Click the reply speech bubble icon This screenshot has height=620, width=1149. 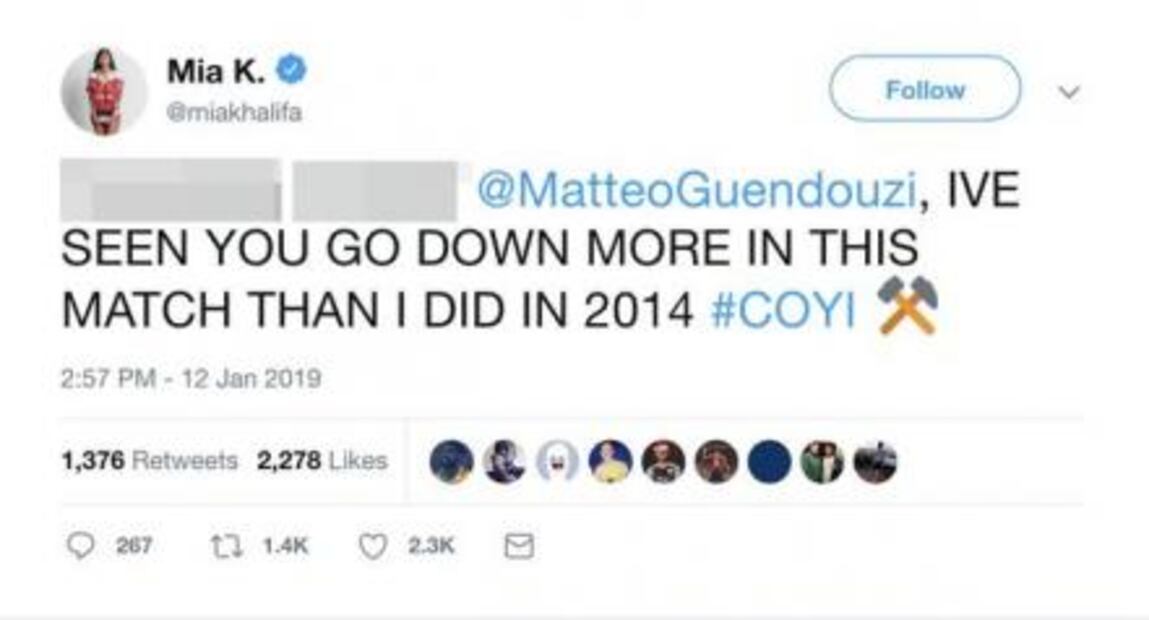click(76, 545)
